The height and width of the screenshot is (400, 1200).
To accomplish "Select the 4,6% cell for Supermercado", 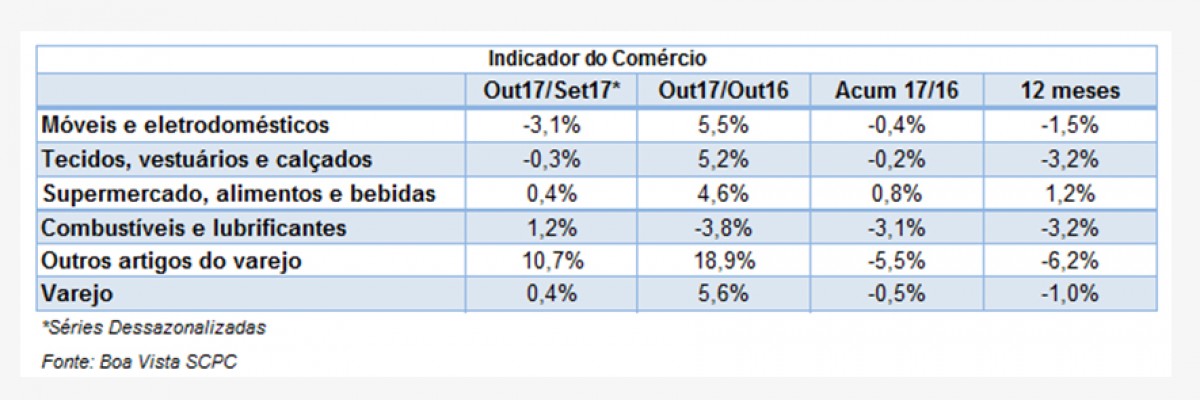I will coord(724,194).
